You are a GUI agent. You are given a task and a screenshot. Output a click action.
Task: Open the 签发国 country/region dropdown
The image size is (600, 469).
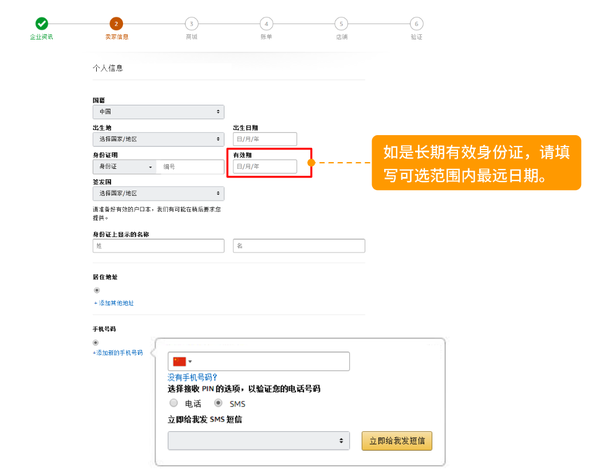tap(158, 194)
